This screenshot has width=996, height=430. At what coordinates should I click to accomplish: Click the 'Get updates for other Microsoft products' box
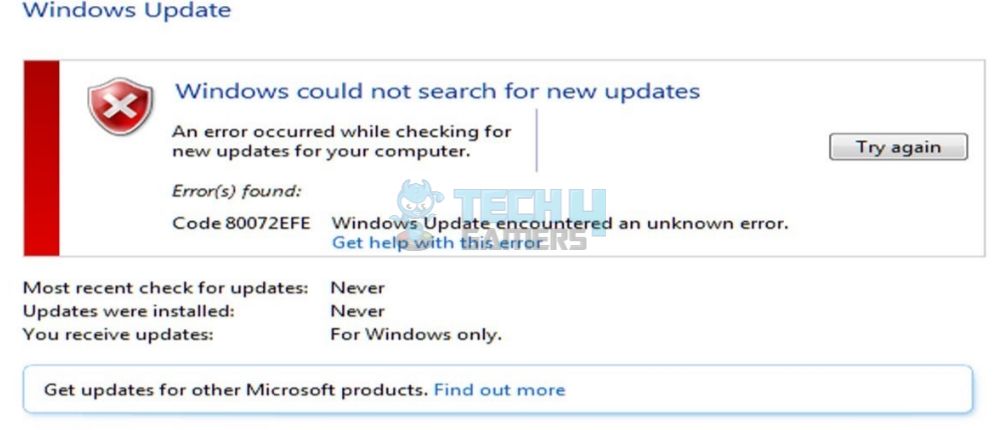(497, 389)
